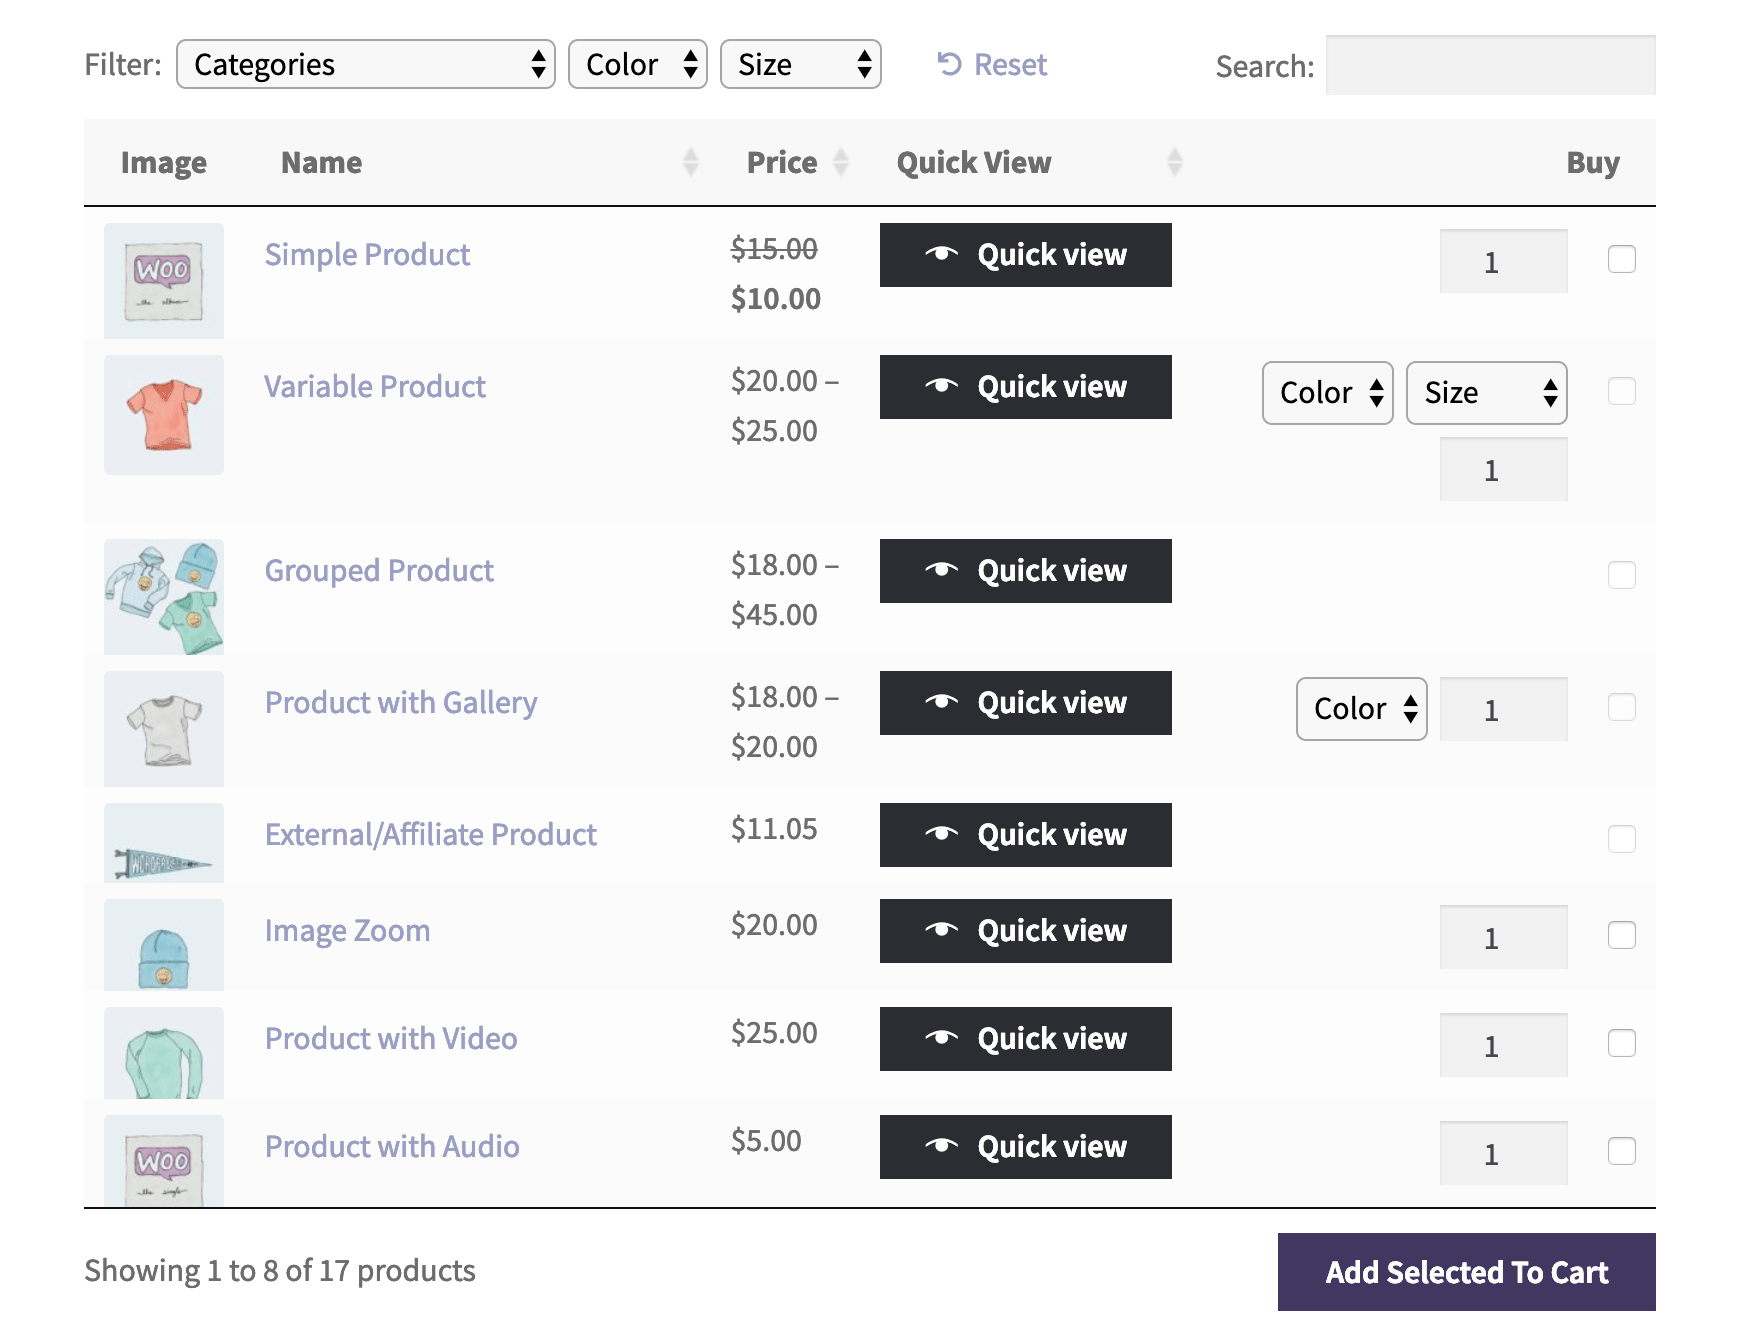Click the orange t-shirt Variable Product image
The height and width of the screenshot is (1330, 1747).
tap(164, 415)
